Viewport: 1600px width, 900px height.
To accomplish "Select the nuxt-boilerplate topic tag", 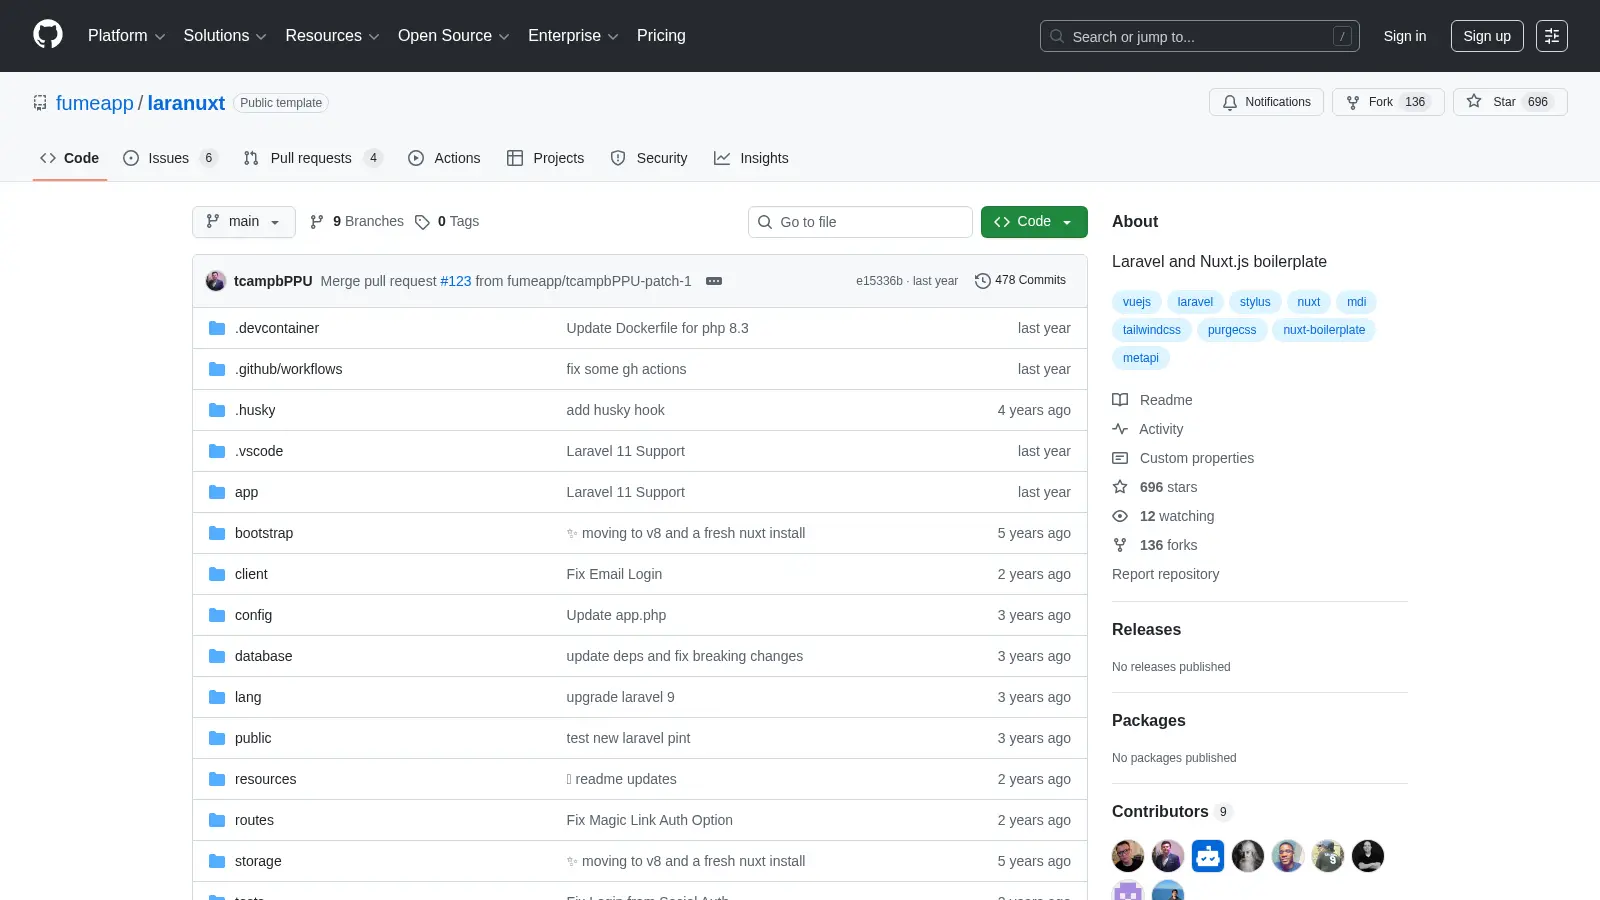I will pos(1324,330).
